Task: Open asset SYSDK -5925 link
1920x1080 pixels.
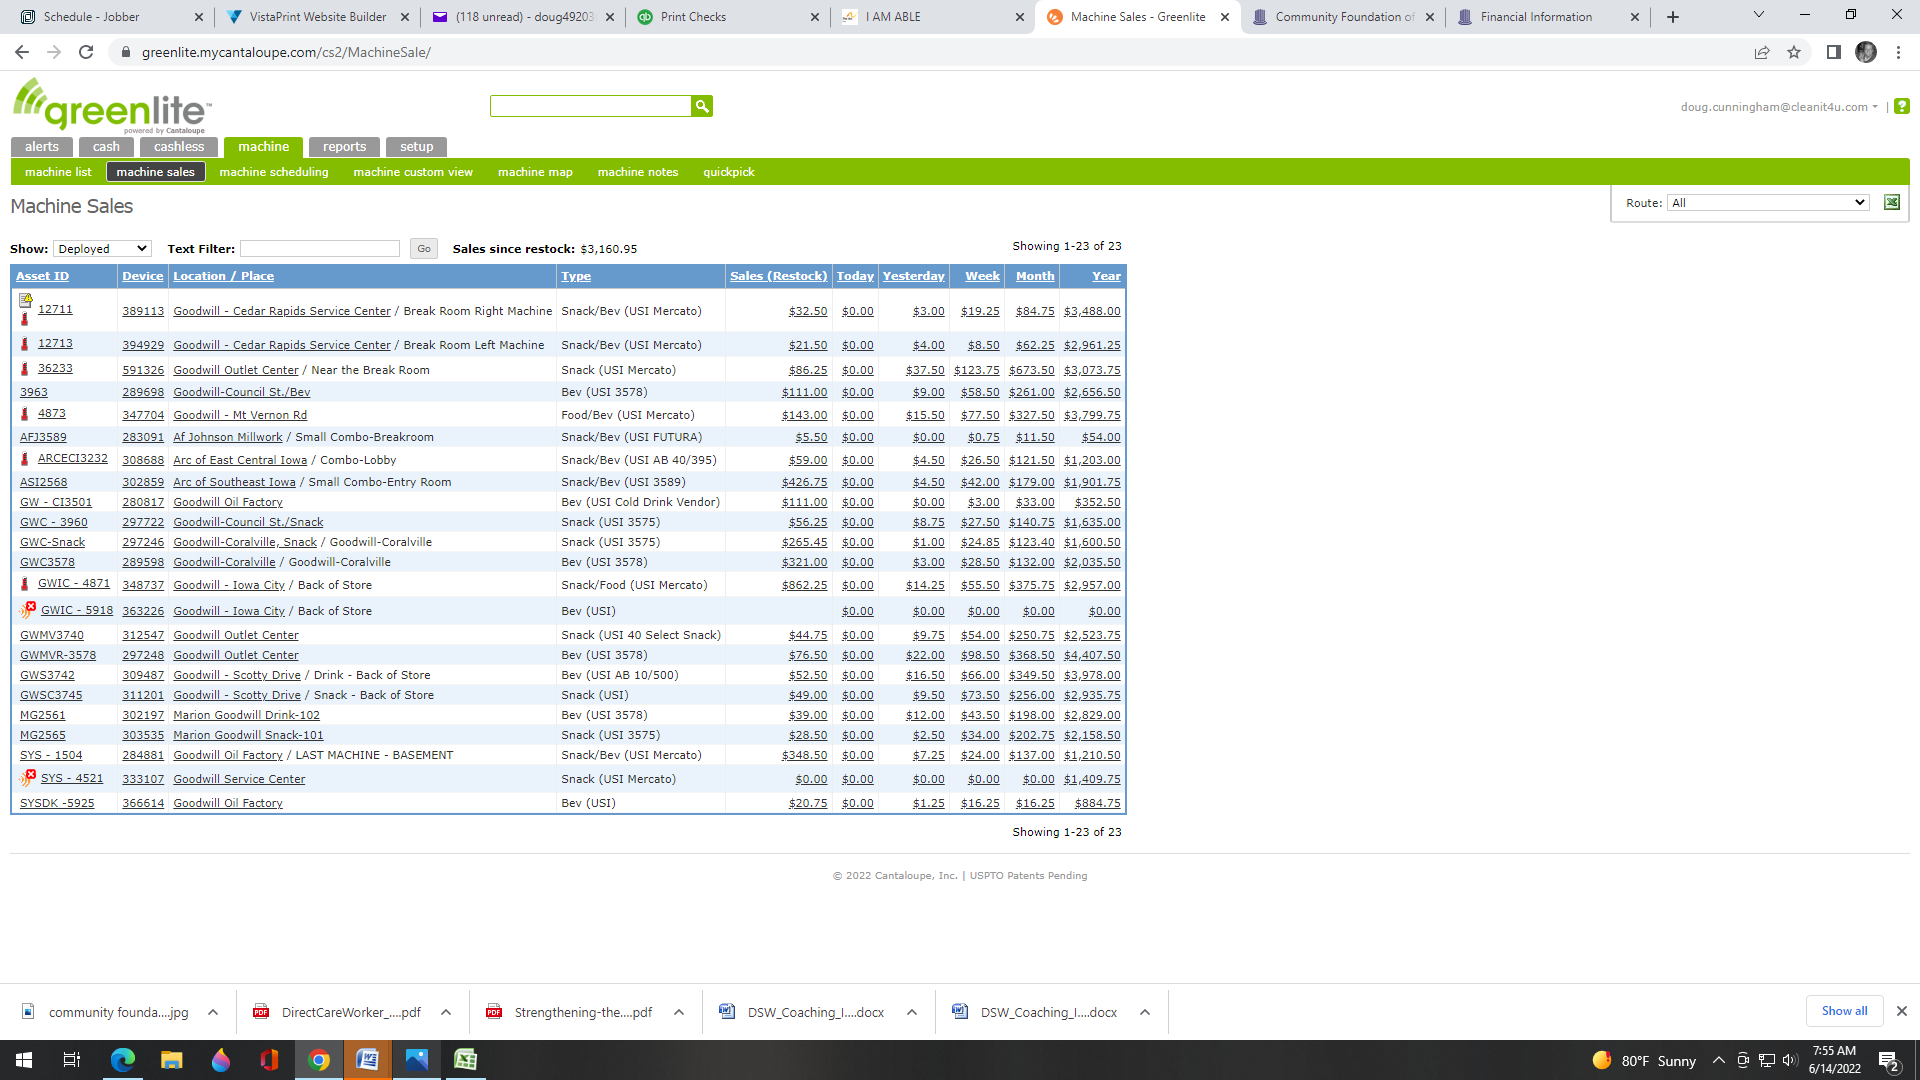Action: pyautogui.click(x=57, y=803)
